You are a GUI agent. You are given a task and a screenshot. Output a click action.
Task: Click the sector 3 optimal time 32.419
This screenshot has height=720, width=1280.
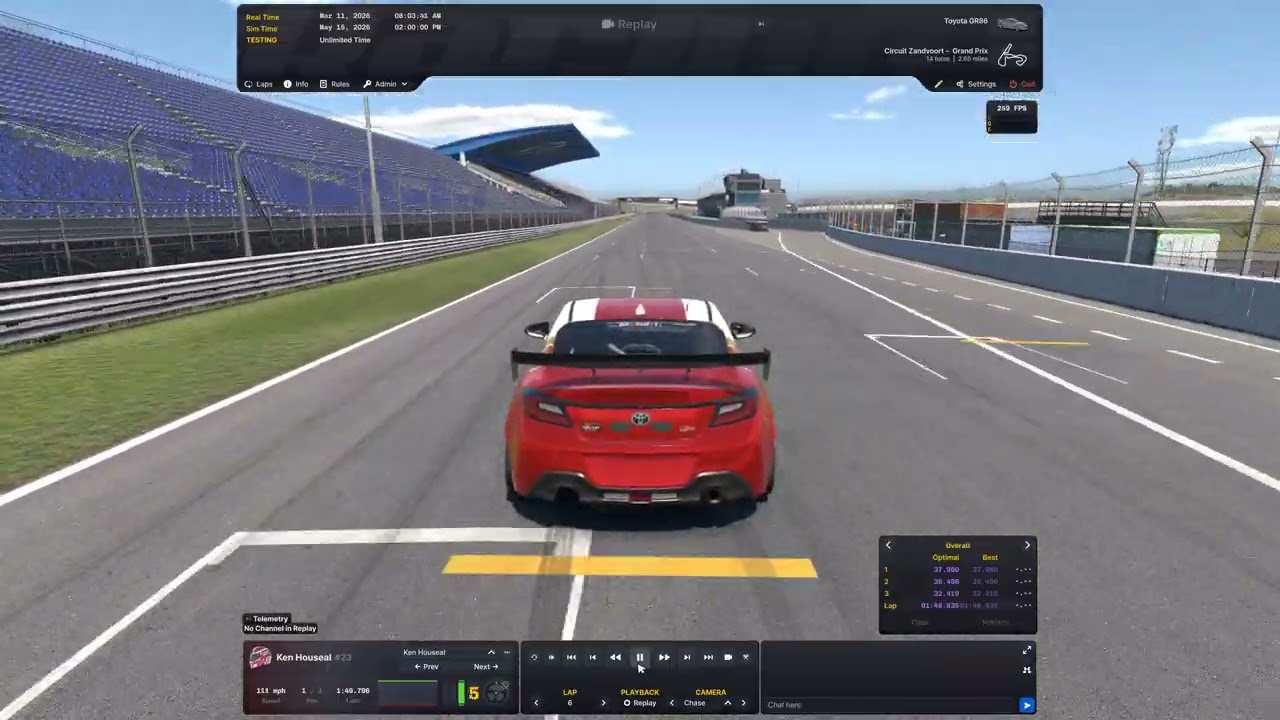[x=946, y=594]
